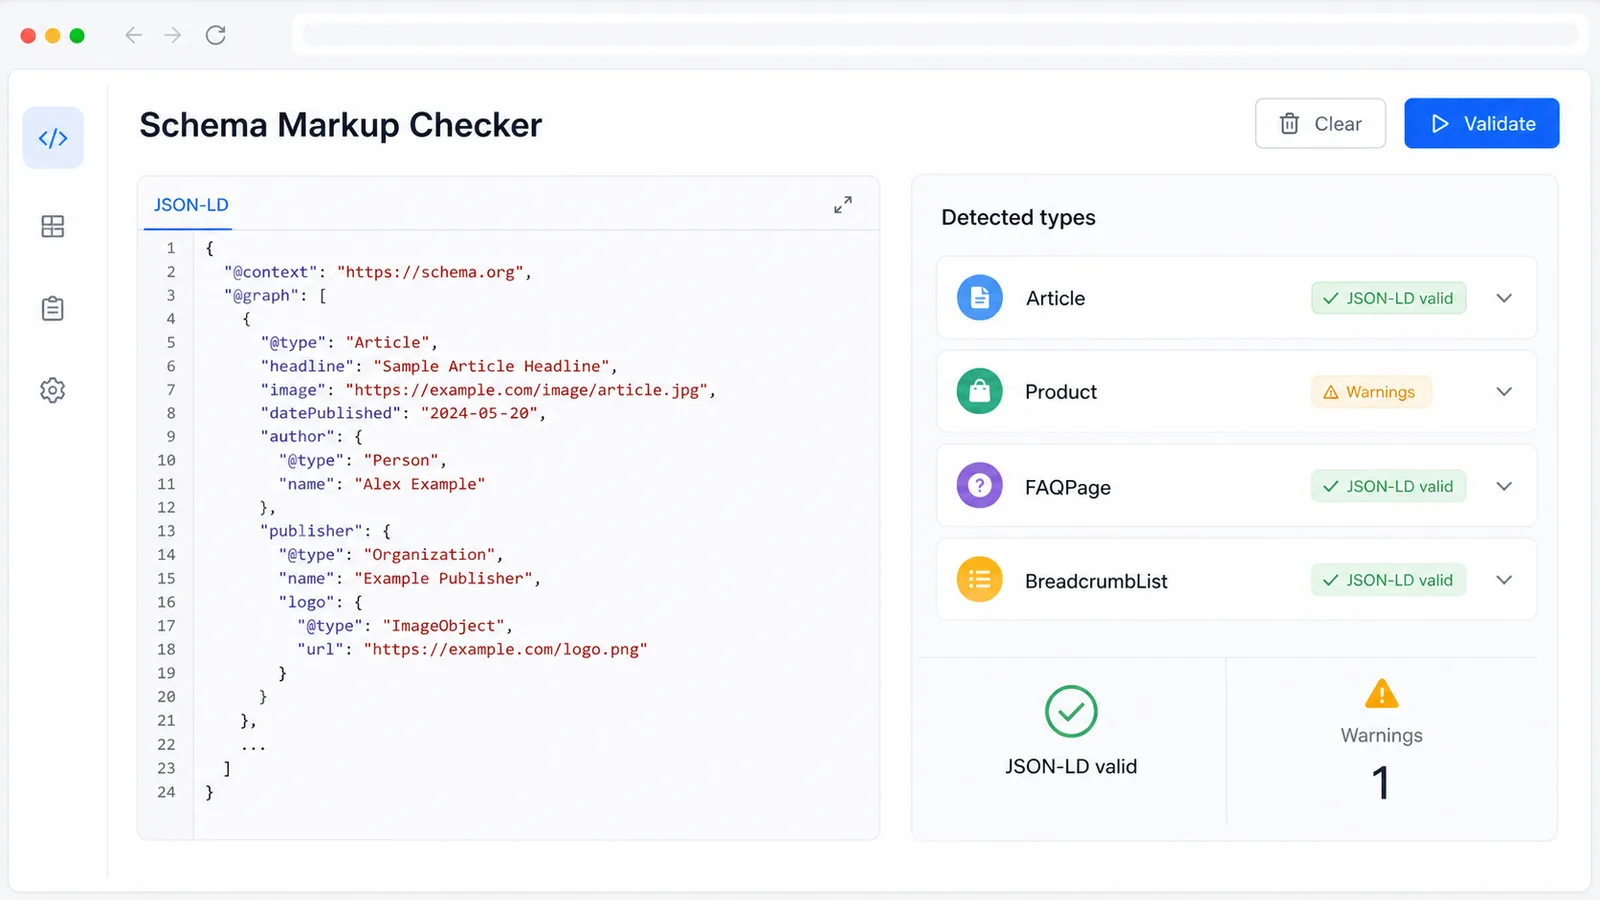This screenshot has height=900, width=1600.
Task: Click the purple FAQPage question mark icon
Action: (980, 486)
